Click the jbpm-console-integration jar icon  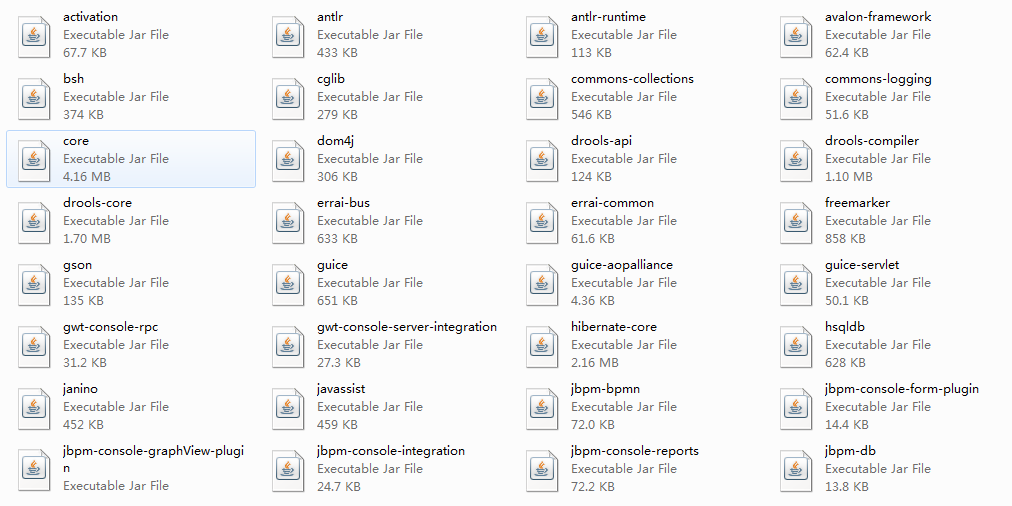[x=288, y=470]
